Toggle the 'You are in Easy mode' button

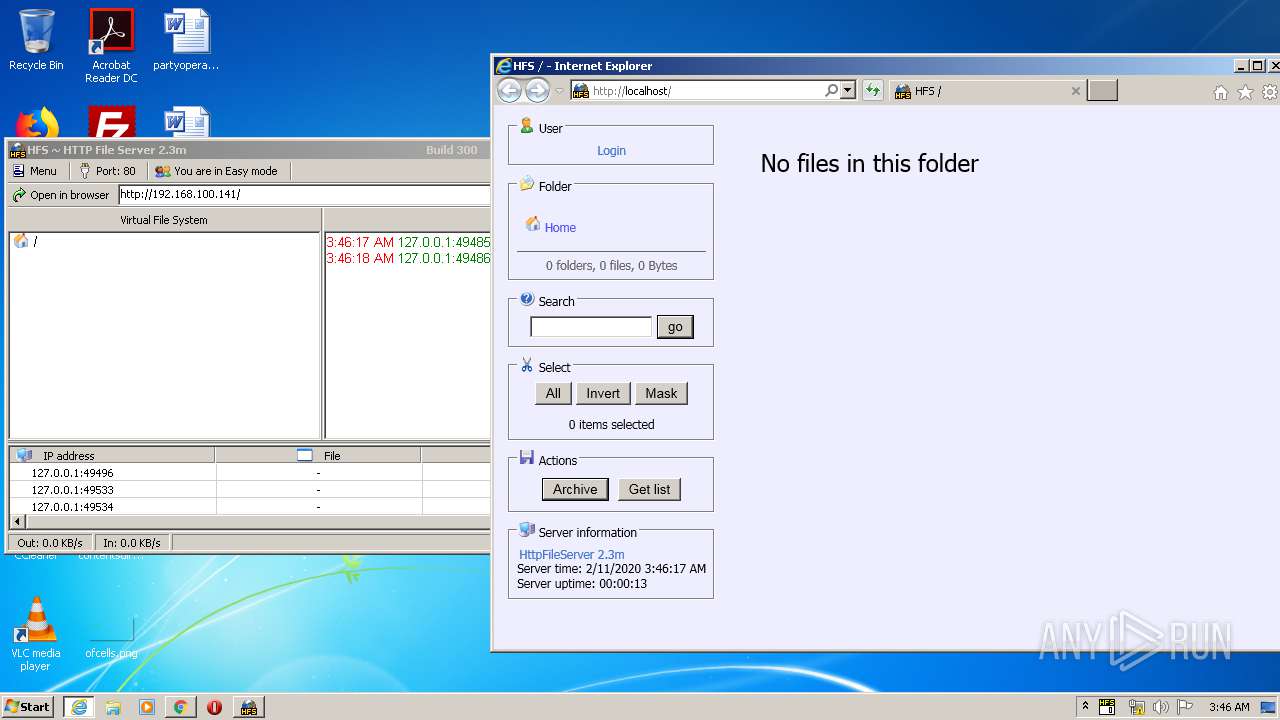coord(216,171)
